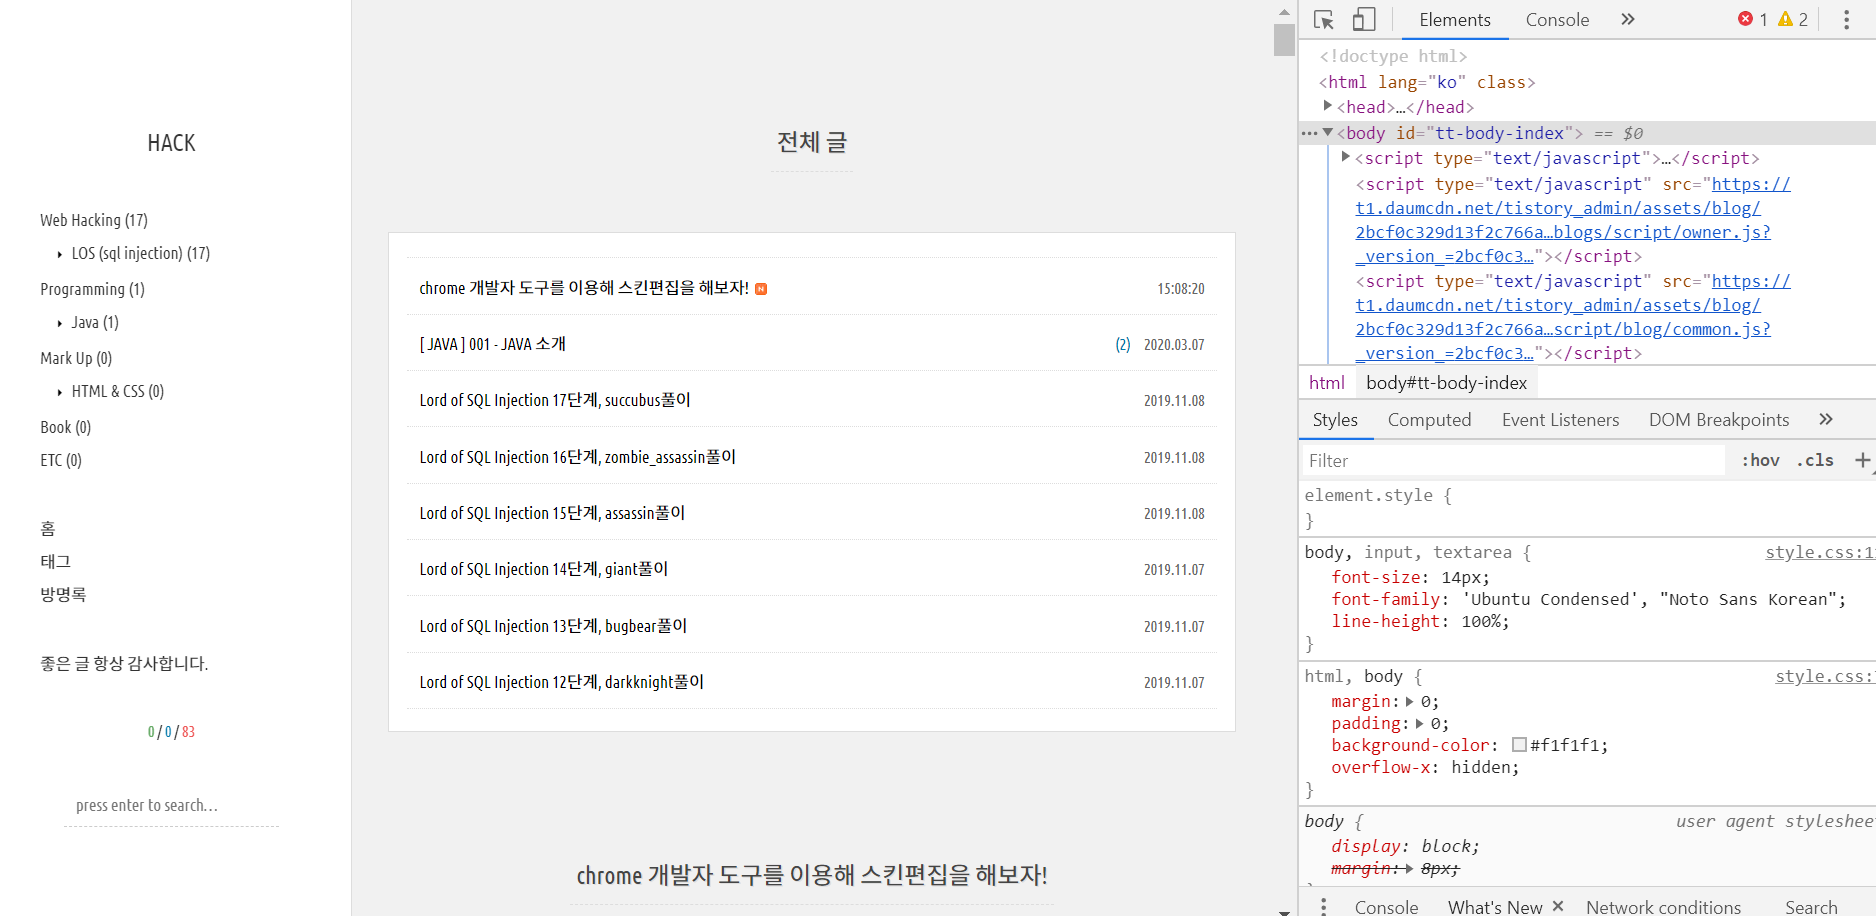Open the HTML & CSS (0) subcategory
The width and height of the screenshot is (1876, 916).
(117, 391)
